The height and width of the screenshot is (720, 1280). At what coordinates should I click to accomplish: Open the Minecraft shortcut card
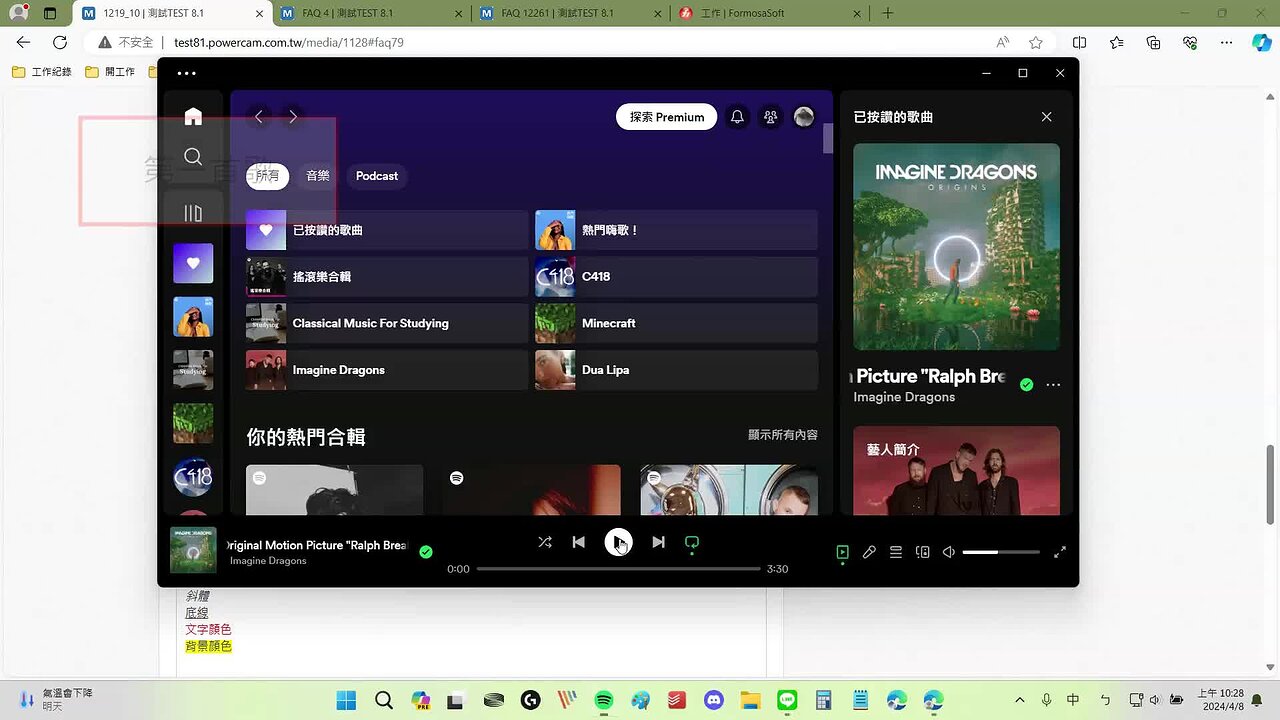tap(676, 323)
